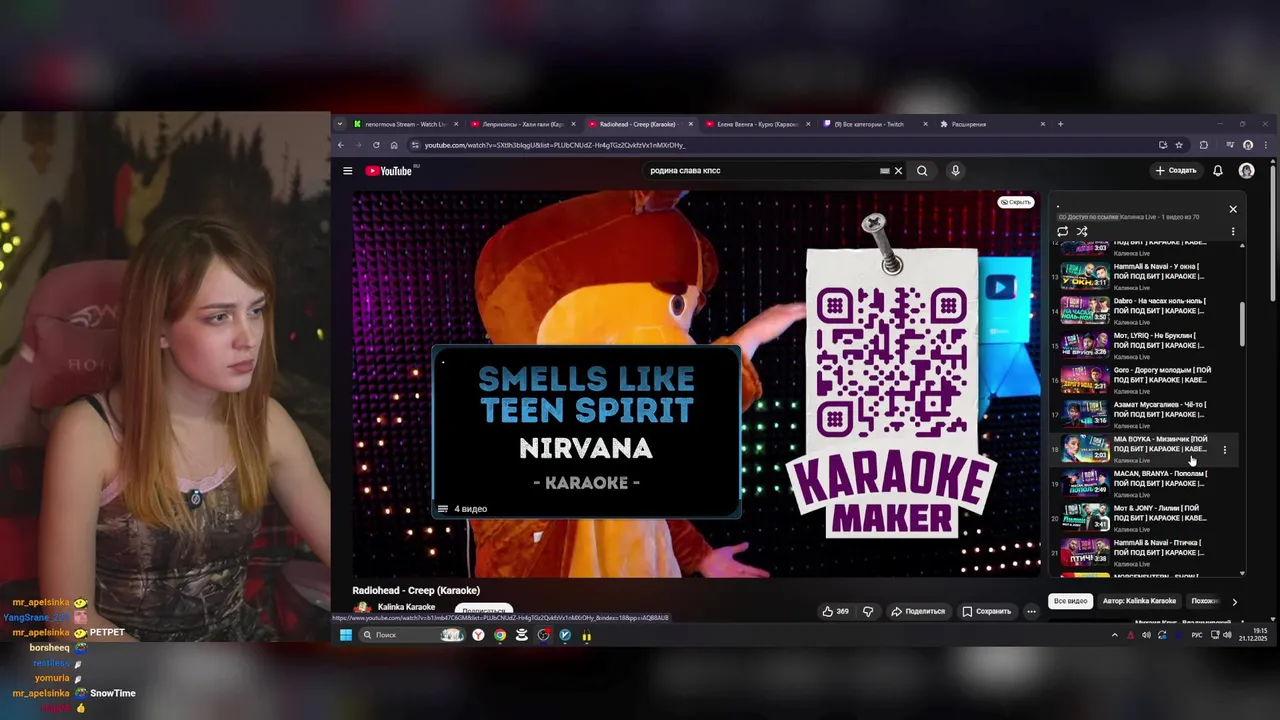Toggle playlist loop
This screenshot has height=720, width=1280.
point(1062,231)
